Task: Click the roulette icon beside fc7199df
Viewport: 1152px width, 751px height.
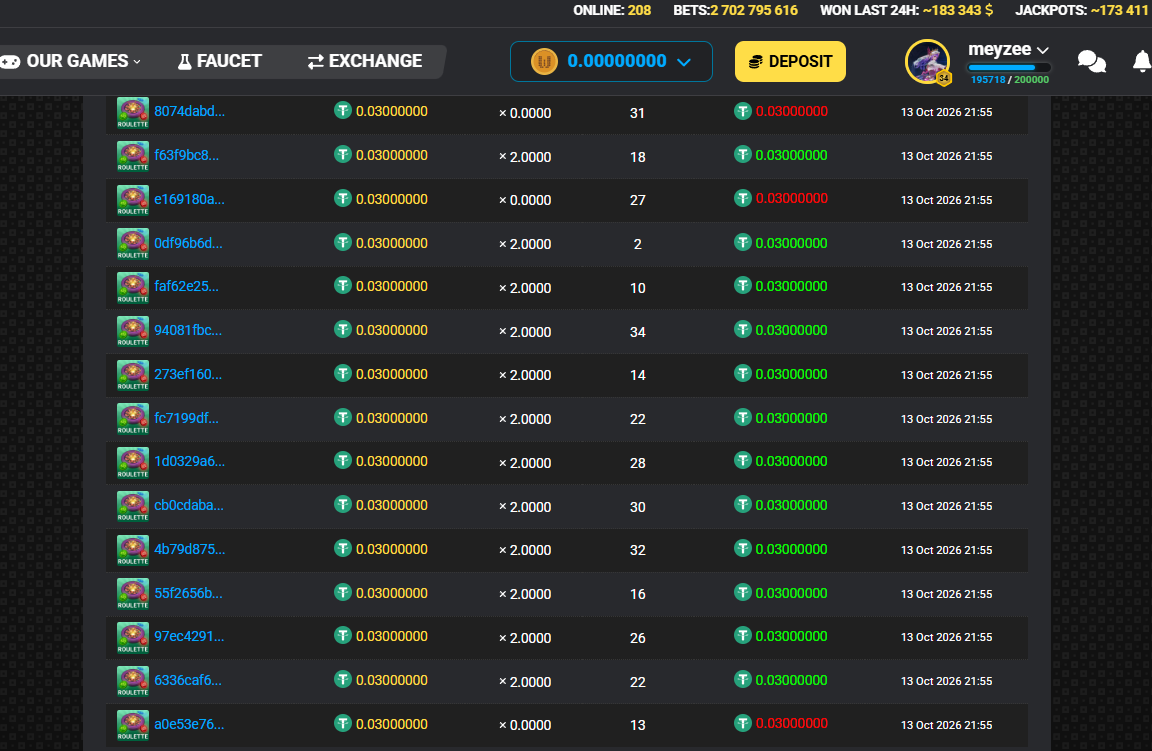Action: click(x=133, y=419)
